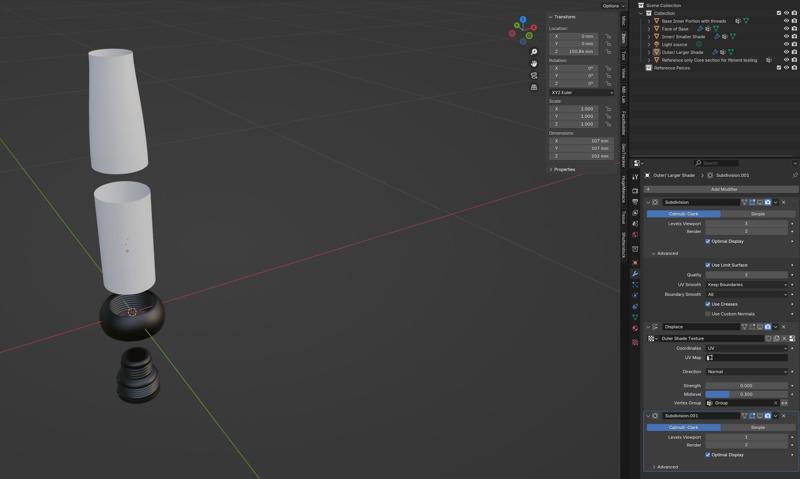This screenshot has height=479, width=800.
Task: Open the Output properties tab icon
Action: click(635, 201)
